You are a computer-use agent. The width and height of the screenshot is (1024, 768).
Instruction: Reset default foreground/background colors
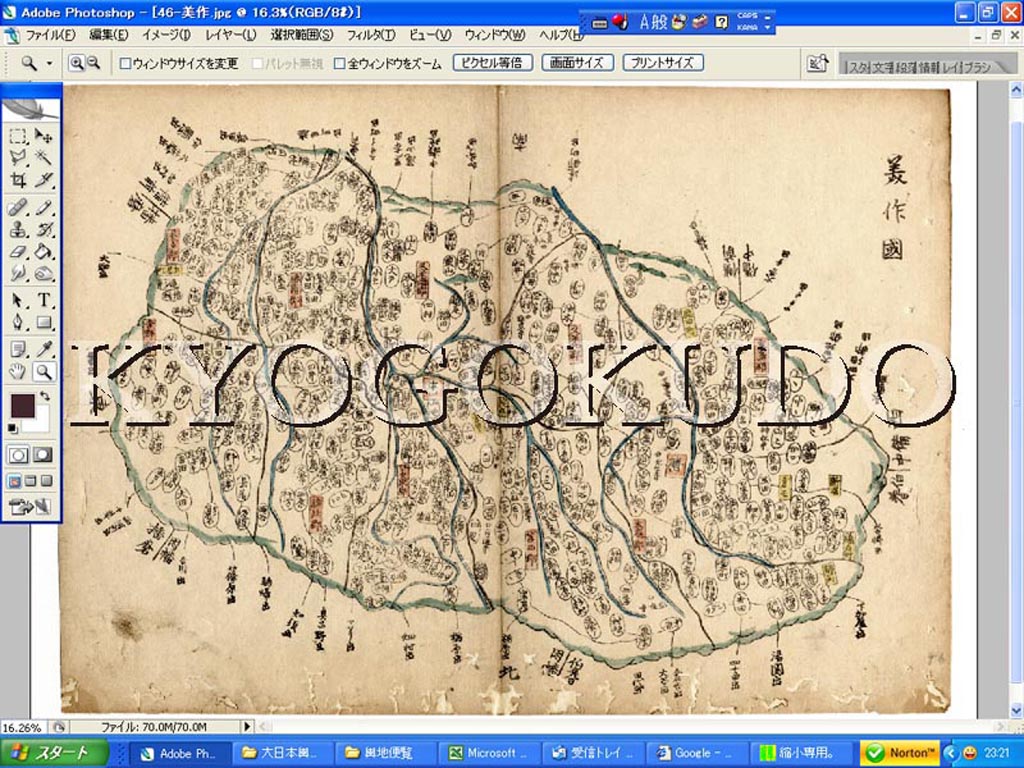pyautogui.click(x=12, y=428)
